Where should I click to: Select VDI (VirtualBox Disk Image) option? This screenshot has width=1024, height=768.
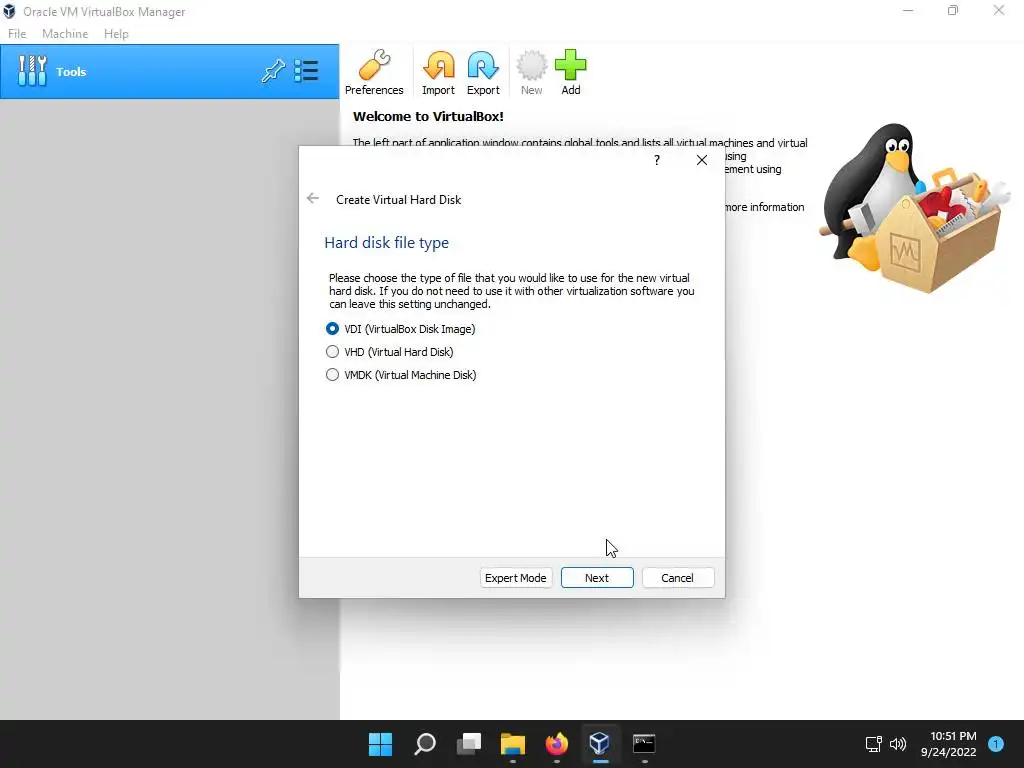click(x=400, y=328)
